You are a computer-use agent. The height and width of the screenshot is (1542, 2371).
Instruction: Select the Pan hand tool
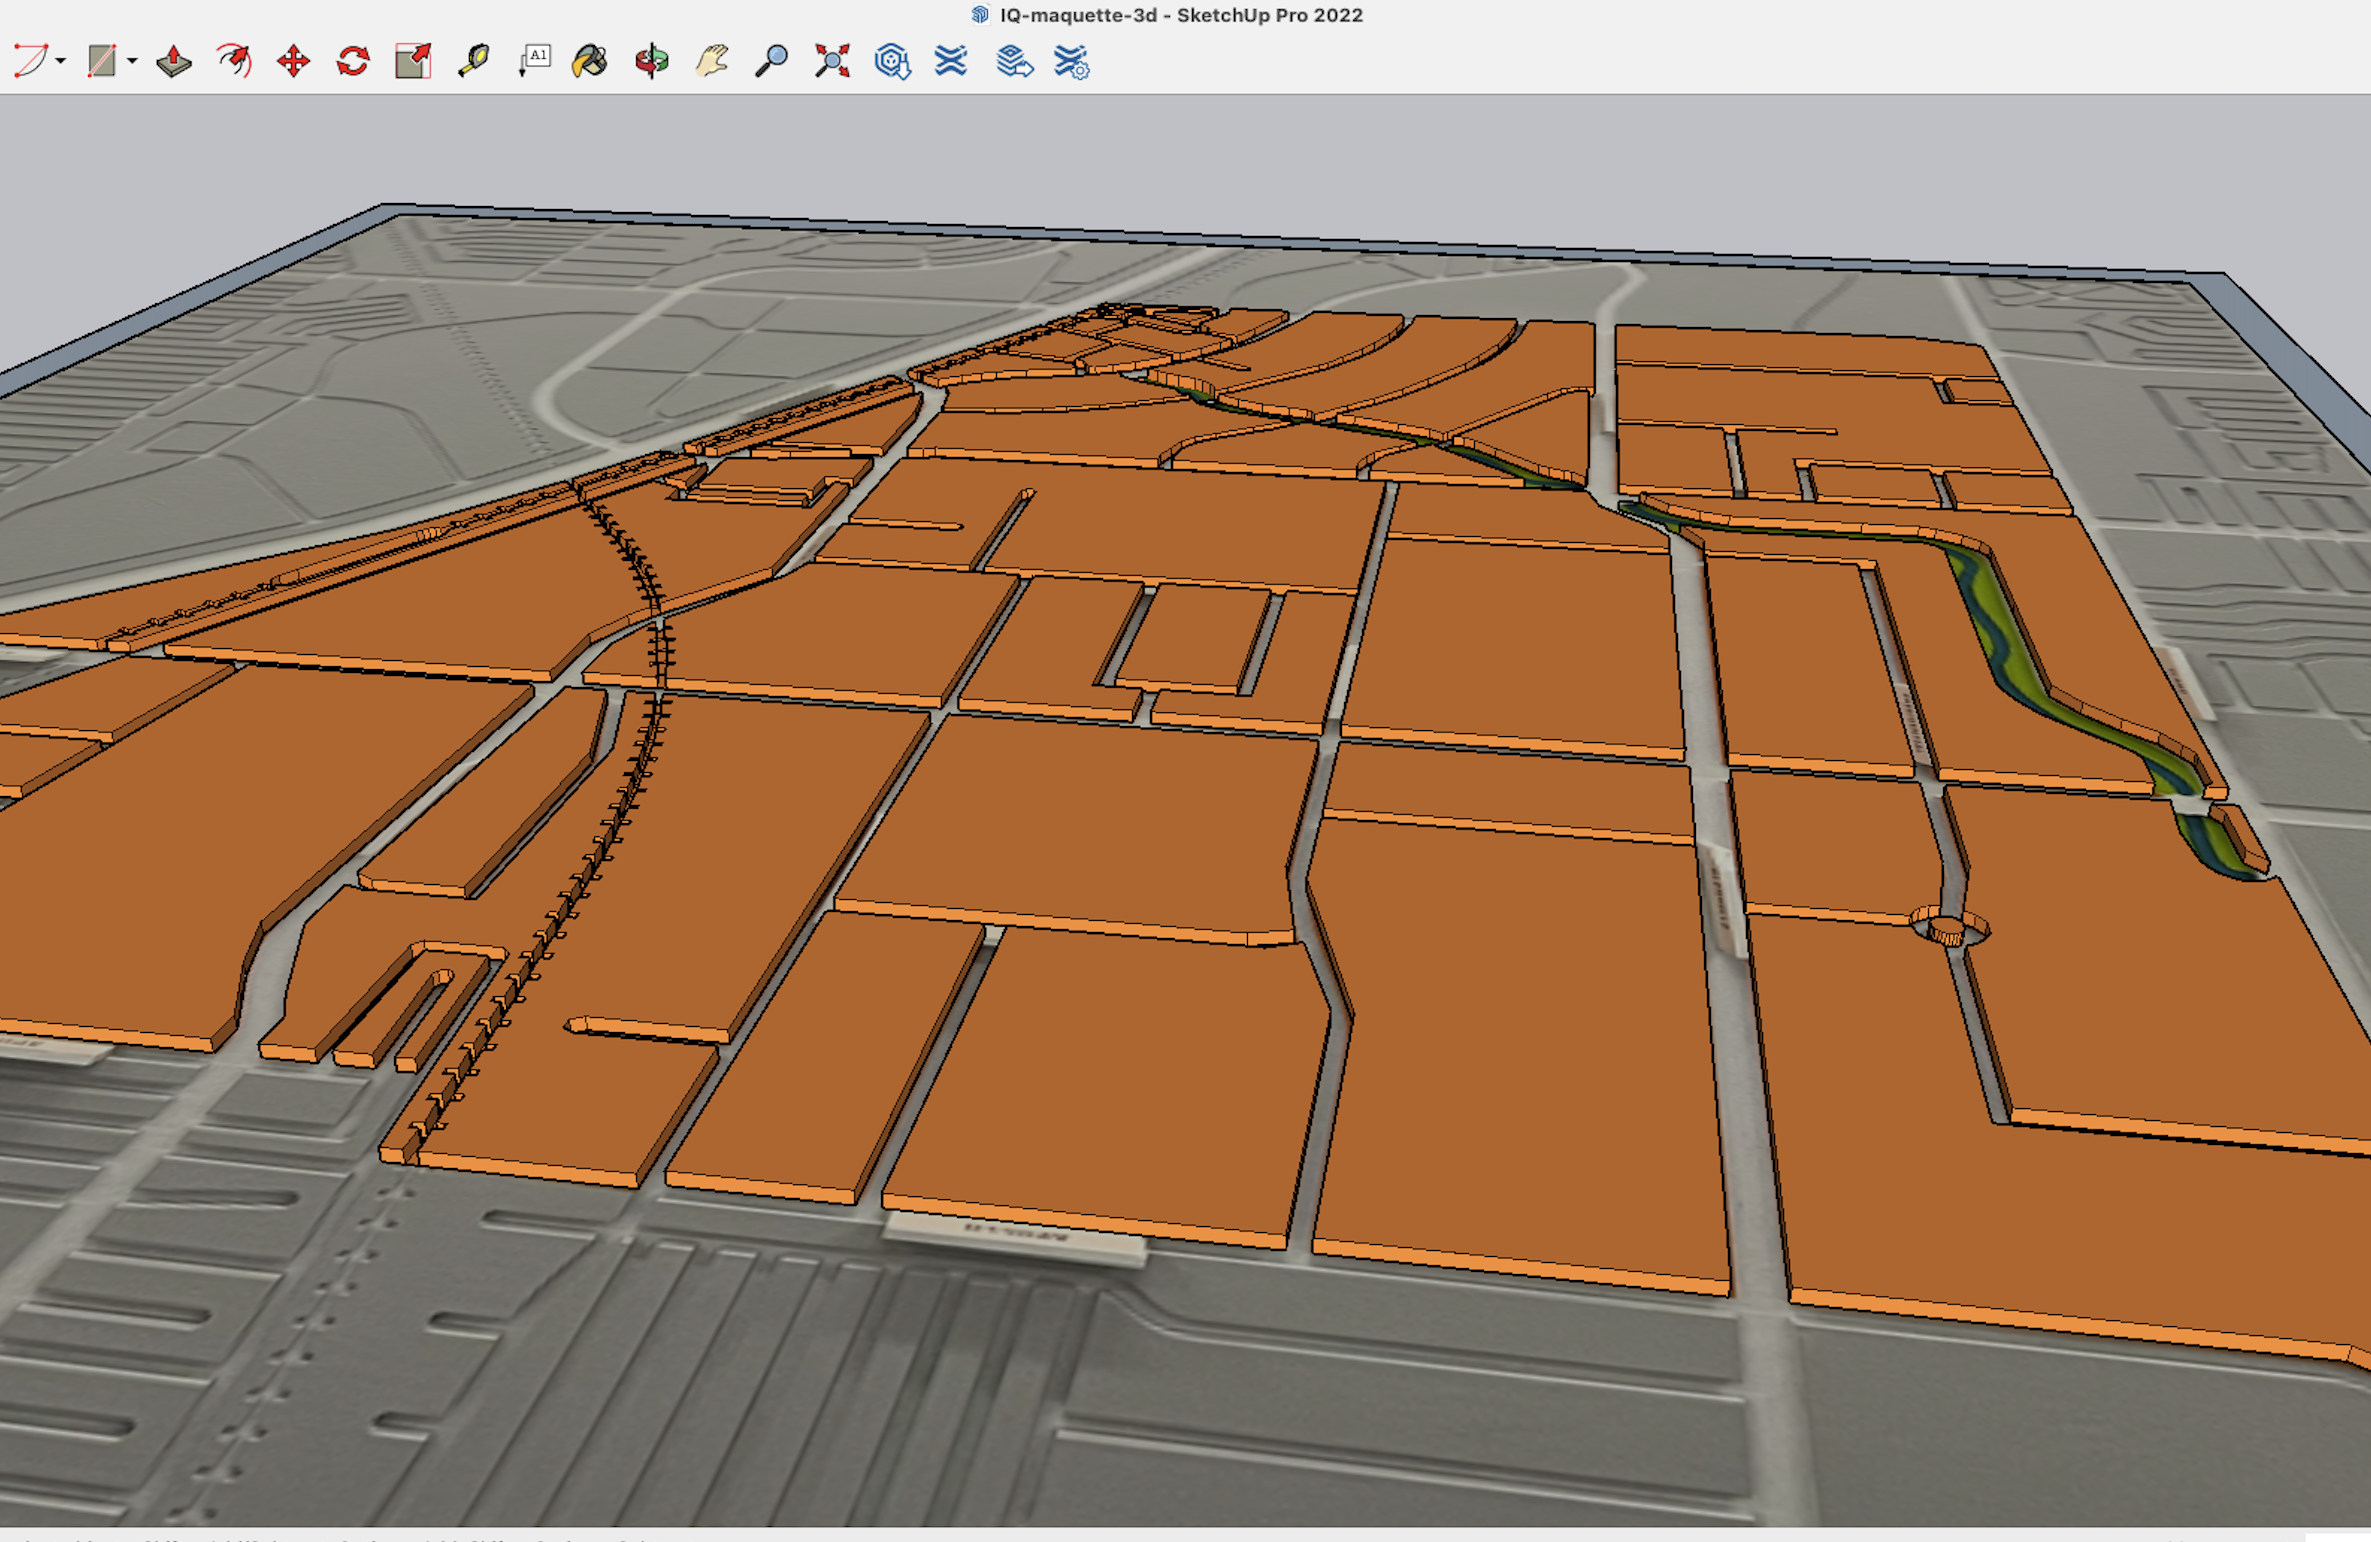(x=712, y=61)
